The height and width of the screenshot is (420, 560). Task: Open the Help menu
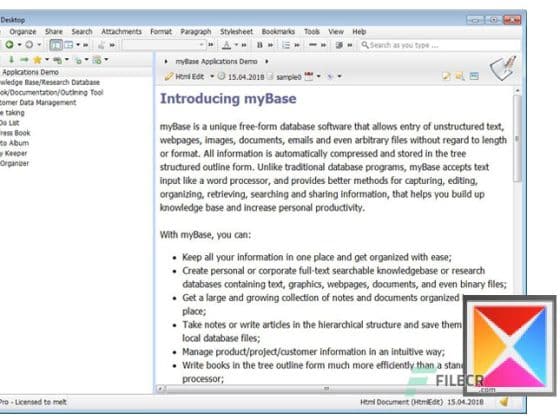(x=359, y=32)
